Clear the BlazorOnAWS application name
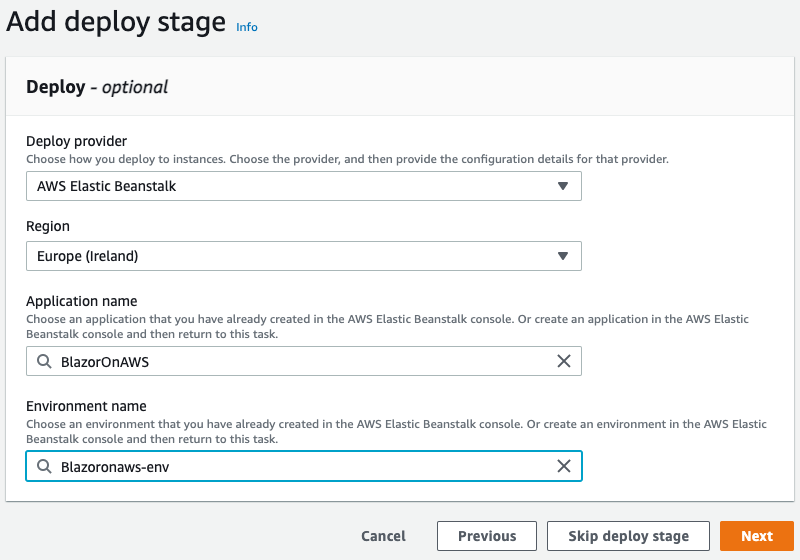 (564, 362)
